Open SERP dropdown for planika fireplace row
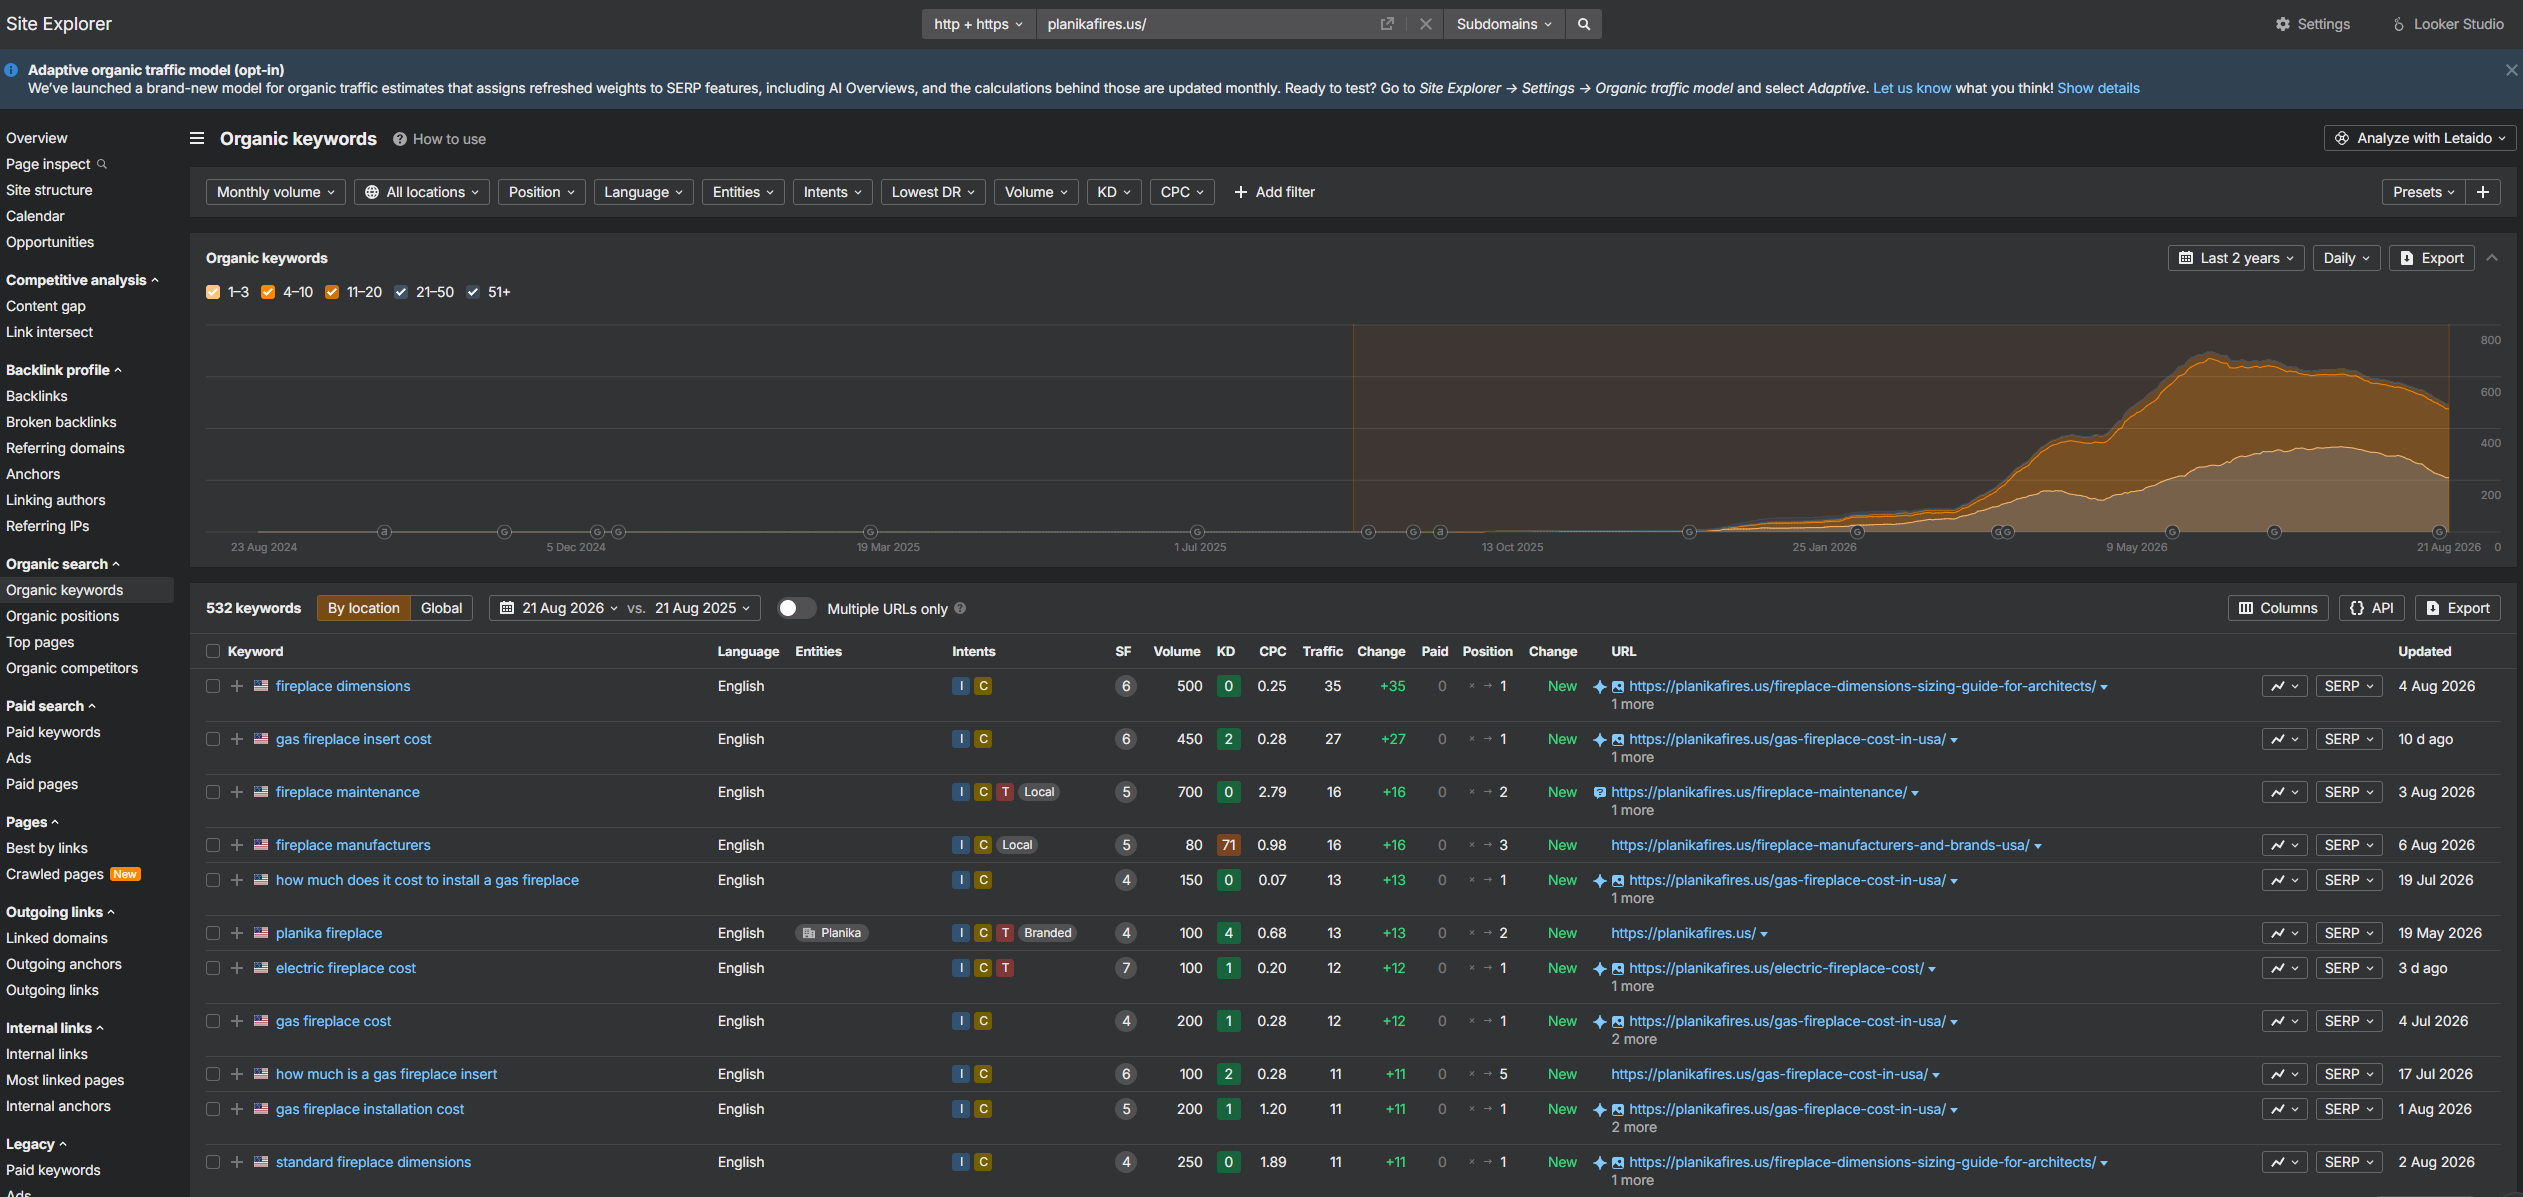The image size is (2523, 1197). 2348,933
